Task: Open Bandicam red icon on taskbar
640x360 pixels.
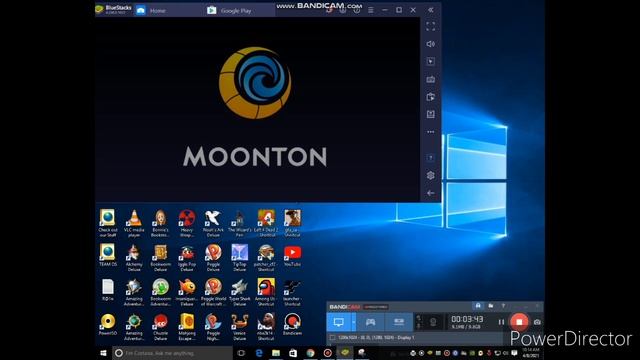Action: tap(328, 353)
